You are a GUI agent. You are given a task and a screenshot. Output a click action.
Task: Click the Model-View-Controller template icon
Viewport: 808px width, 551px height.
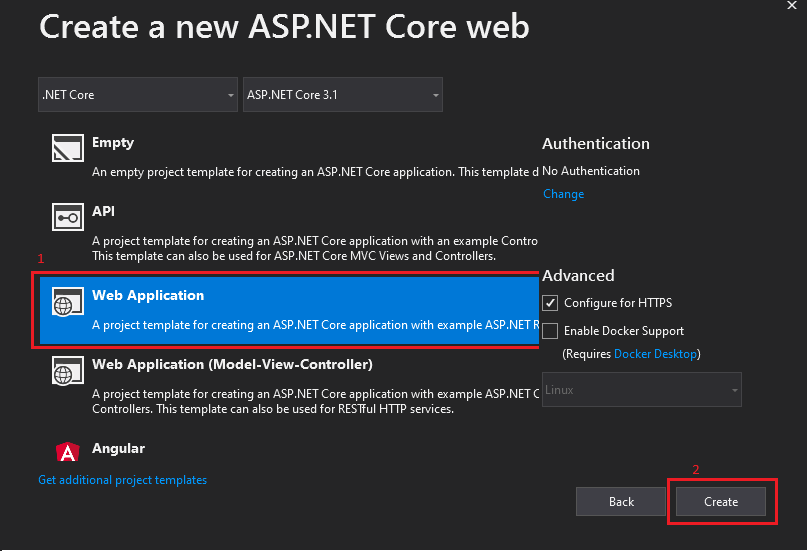[x=68, y=371]
